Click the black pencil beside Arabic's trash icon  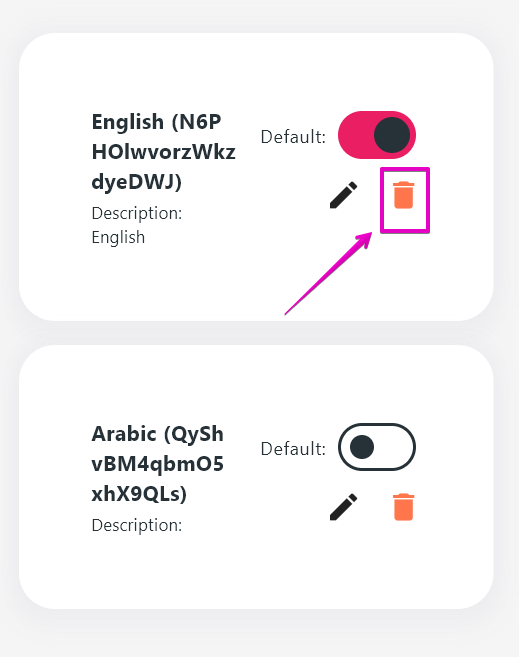tap(343, 507)
